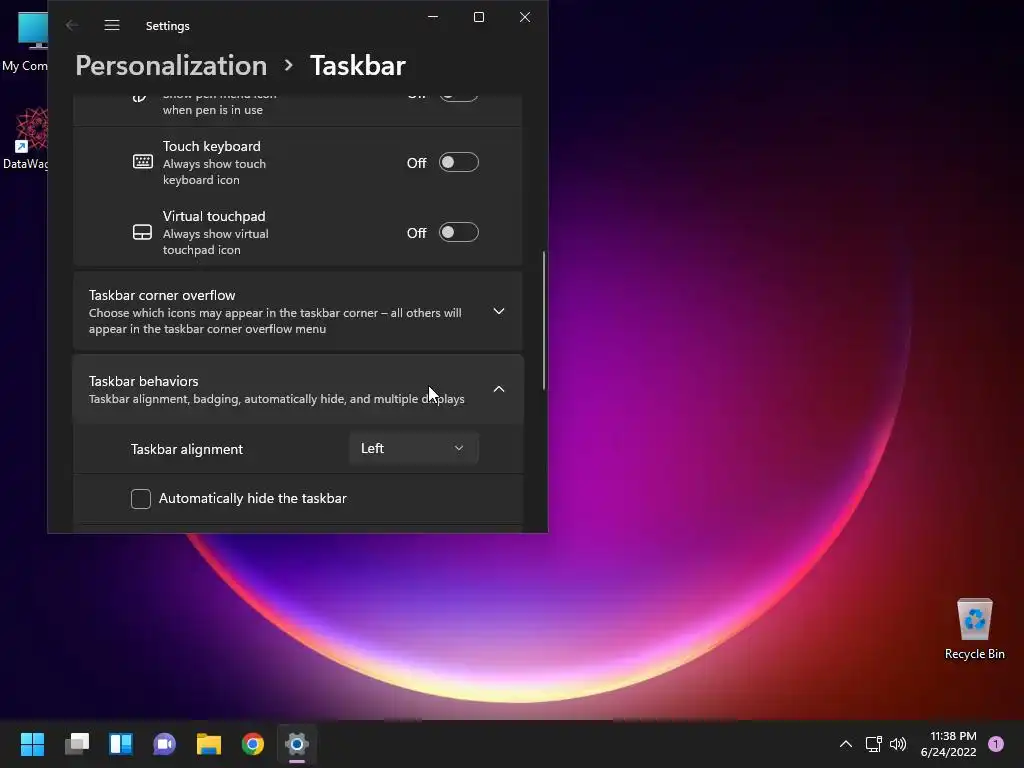Open the clock showing 11:38 PM
Image resolution: width=1024 pixels, height=768 pixels.
(x=948, y=744)
